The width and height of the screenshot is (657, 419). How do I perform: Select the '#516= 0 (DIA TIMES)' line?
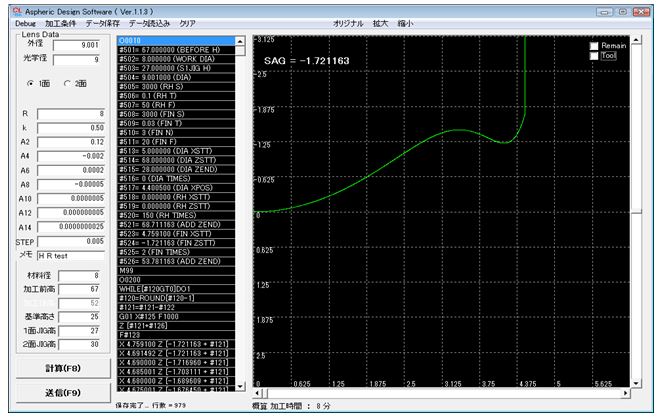click(176, 178)
